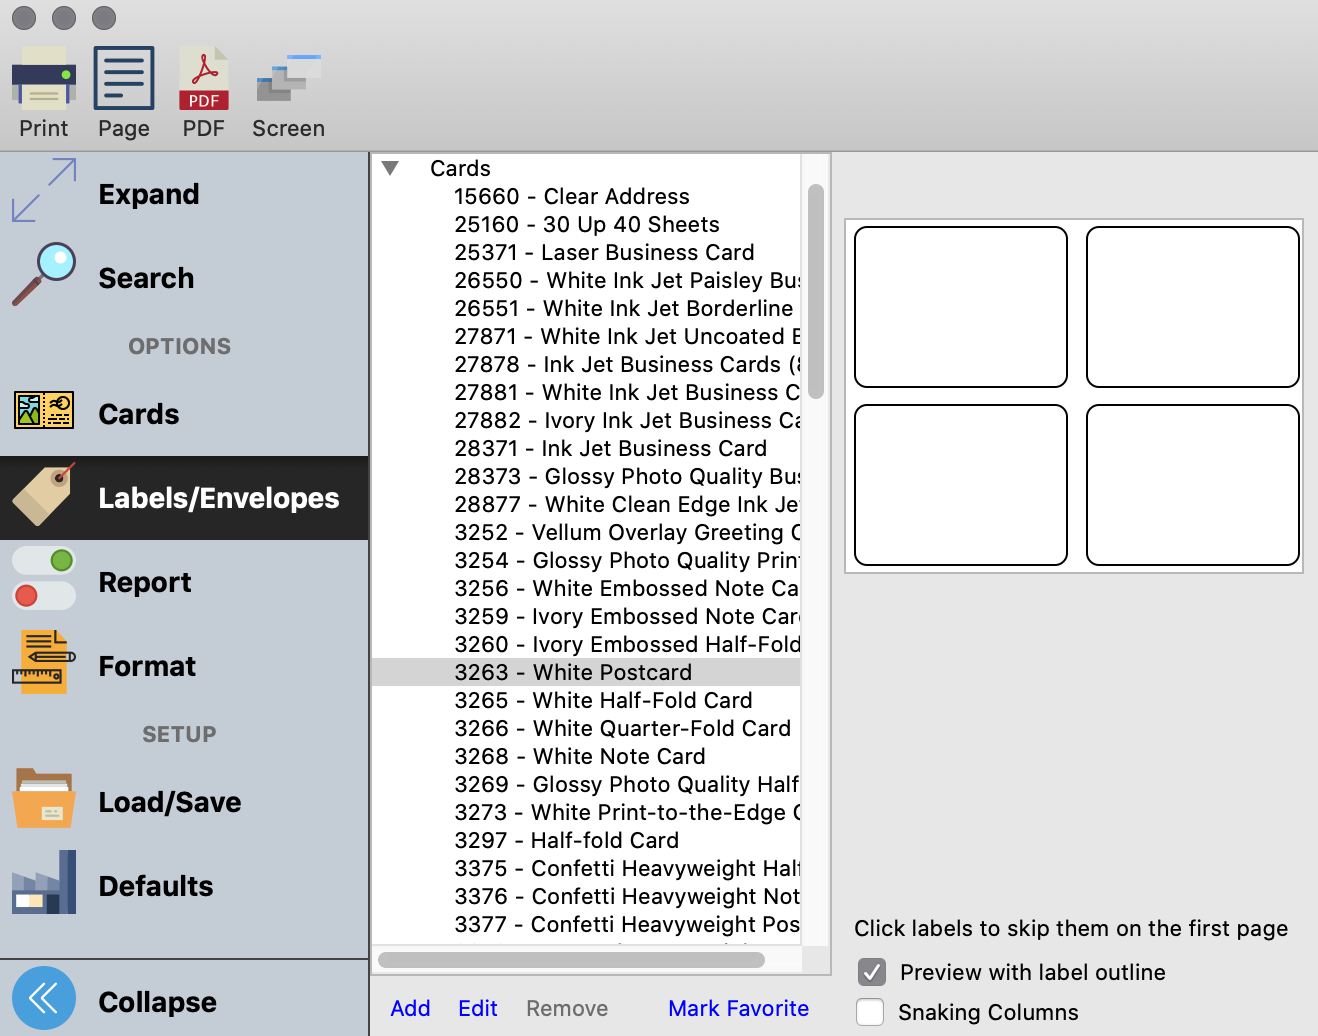The width and height of the screenshot is (1318, 1036).
Task: Open the Page setup icon
Action: click(124, 78)
